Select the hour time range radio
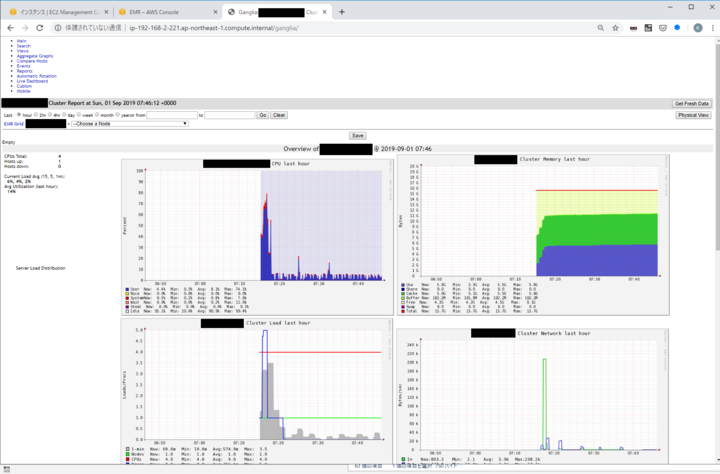The width and height of the screenshot is (720, 474). [x=19, y=115]
